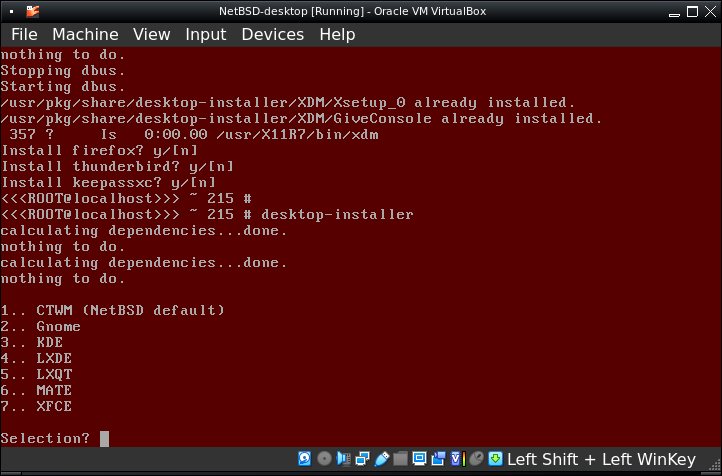Screen dimensions: 722x476
Task: Click the network adapter status icon
Action: [363, 459]
